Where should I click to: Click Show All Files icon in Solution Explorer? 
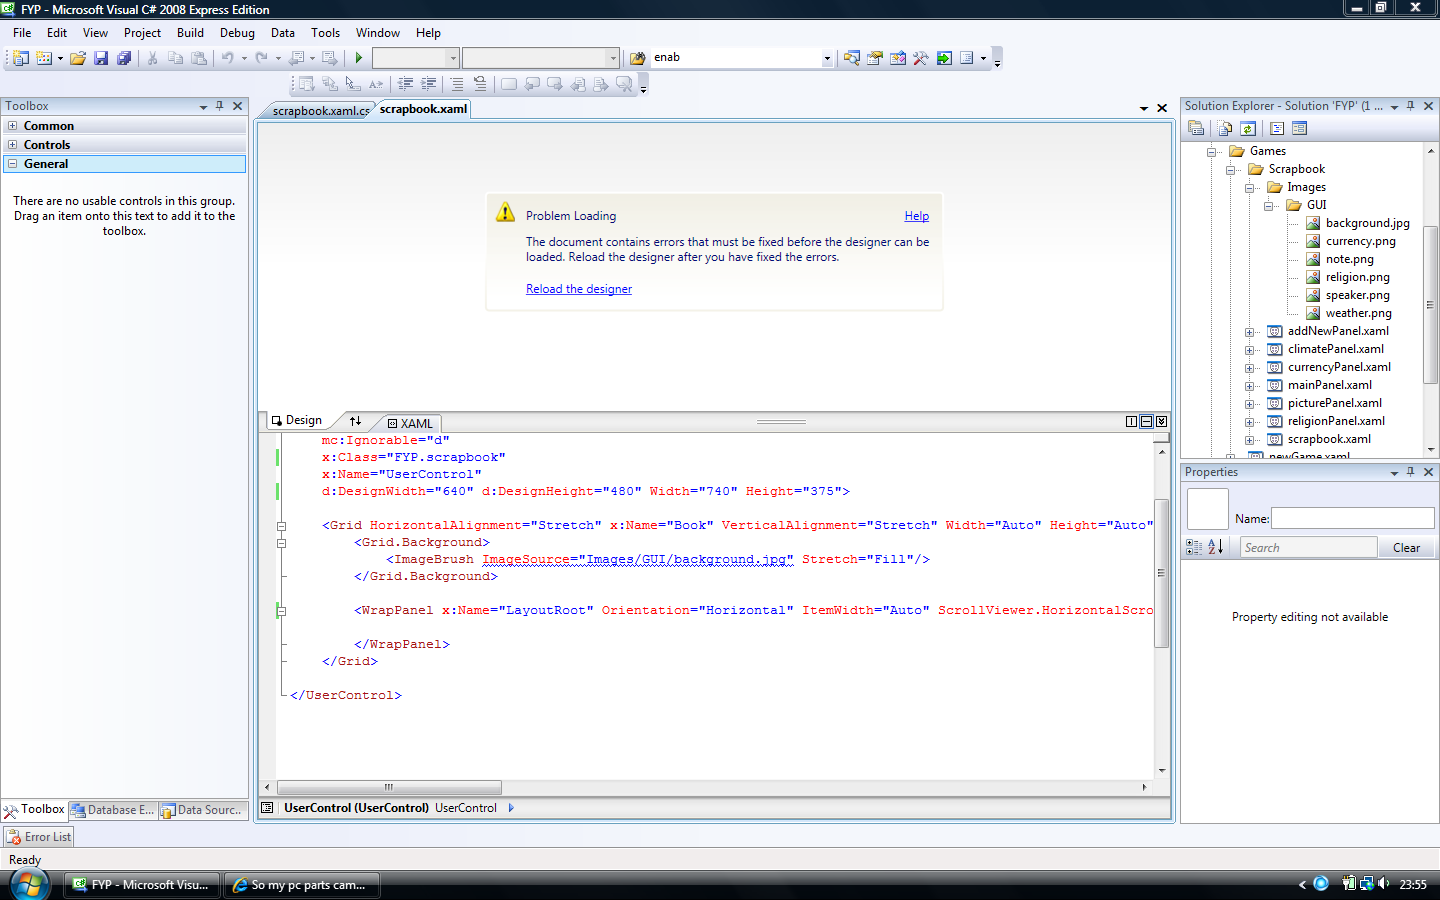(1224, 128)
